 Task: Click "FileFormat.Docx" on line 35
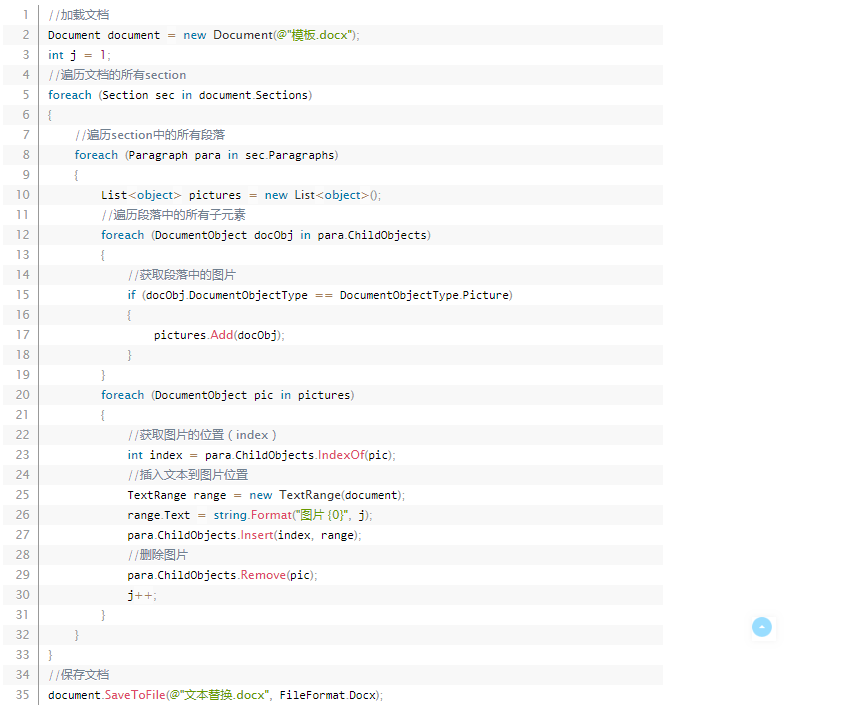point(328,695)
